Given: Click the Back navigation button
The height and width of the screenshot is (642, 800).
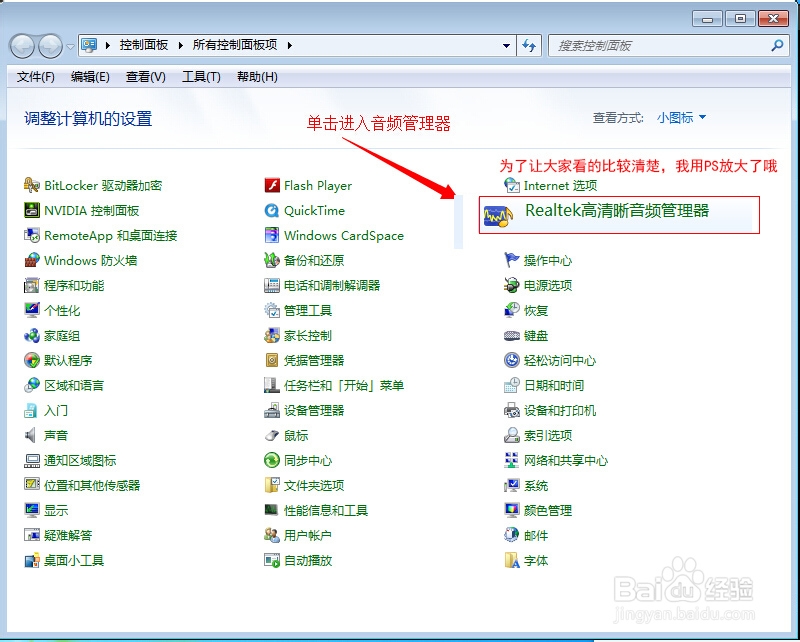Looking at the screenshot, I should 22,46.
